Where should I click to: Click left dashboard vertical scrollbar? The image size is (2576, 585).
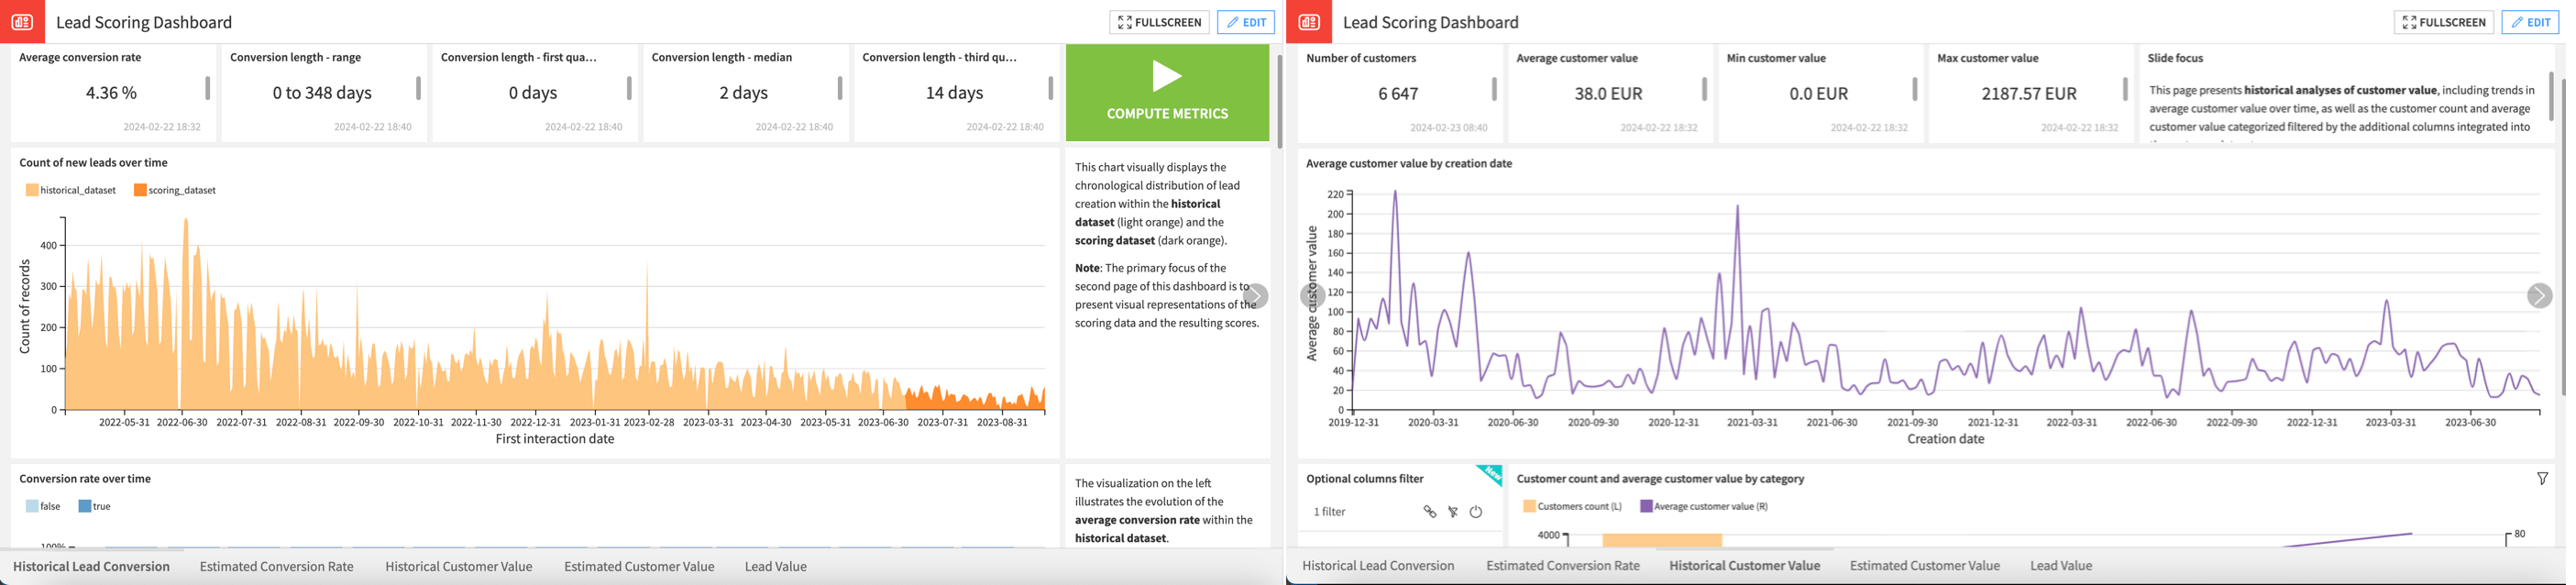[x=1279, y=101]
